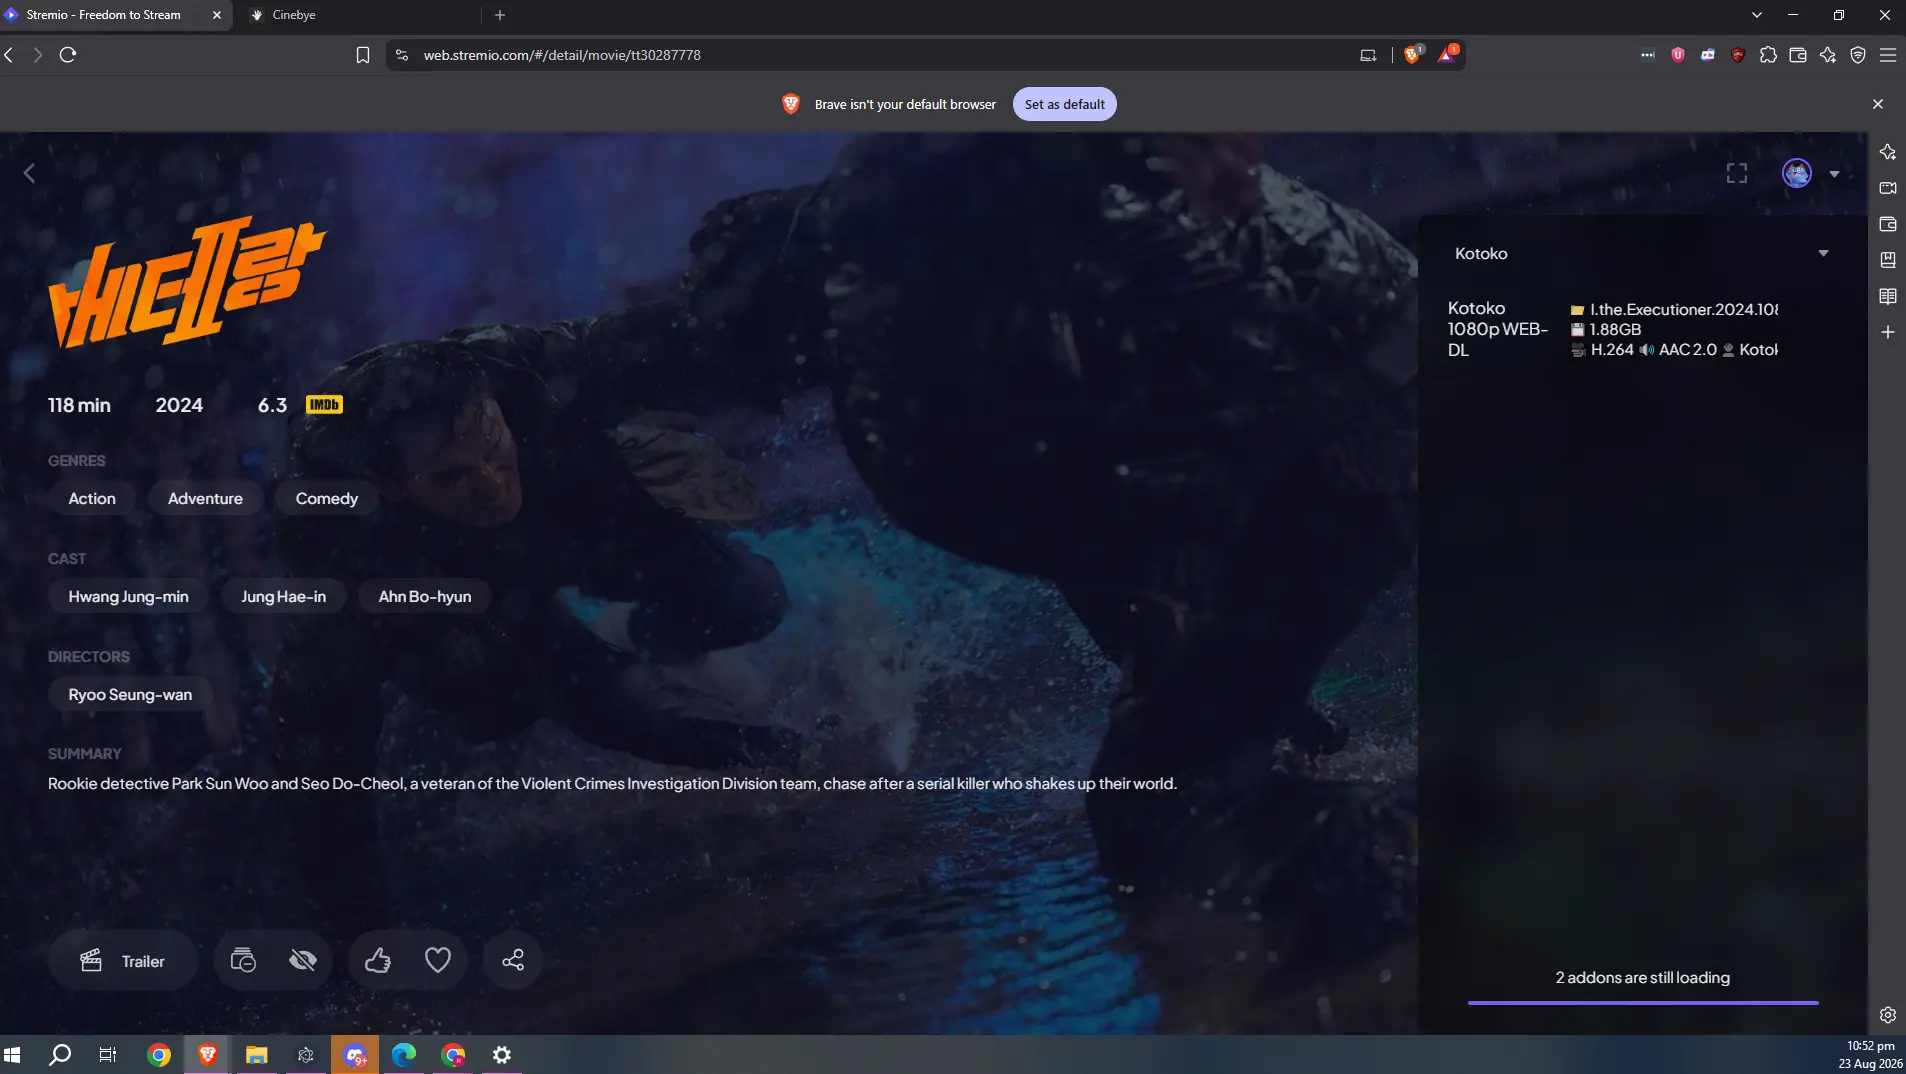Open Windows taskbar search
This screenshot has height=1074, width=1906.
click(60, 1055)
